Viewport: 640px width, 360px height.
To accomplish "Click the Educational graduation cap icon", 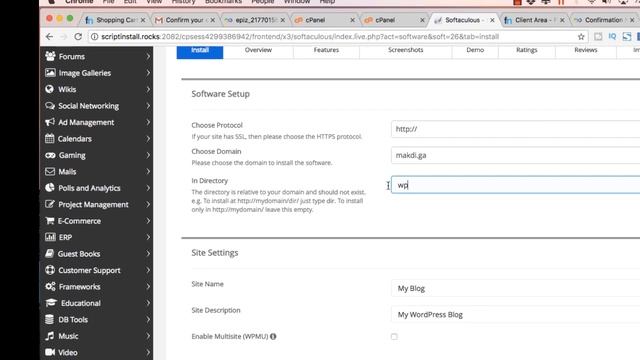I will tap(51, 303).
